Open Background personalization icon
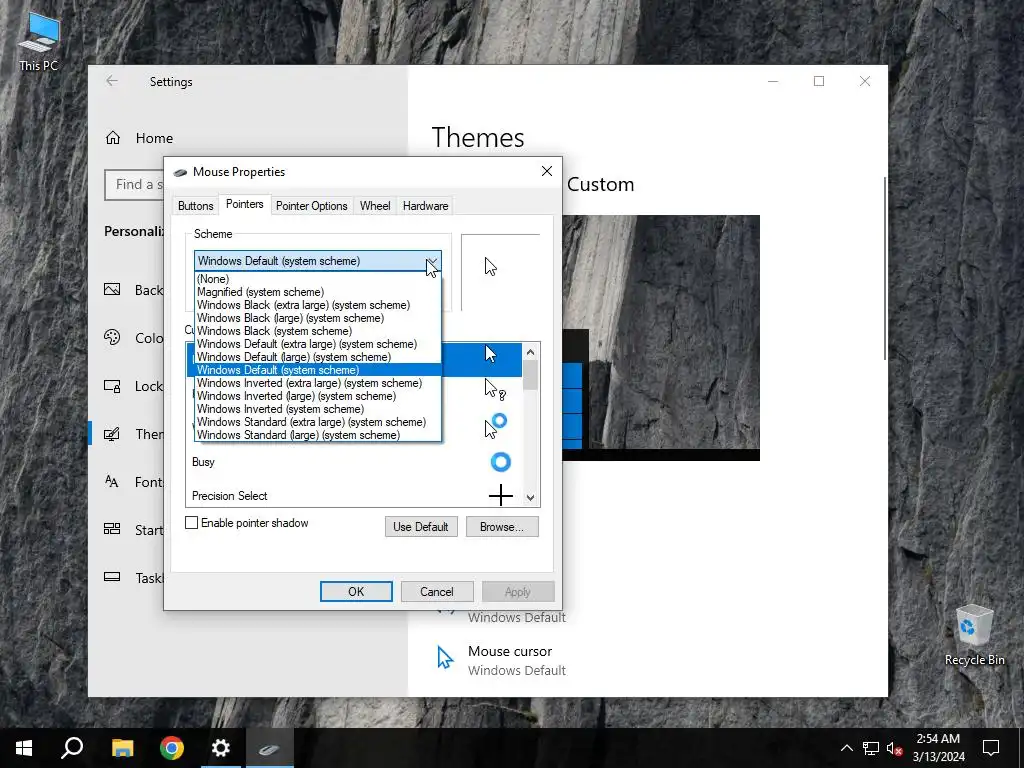The width and height of the screenshot is (1024, 768). (x=112, y=289)
